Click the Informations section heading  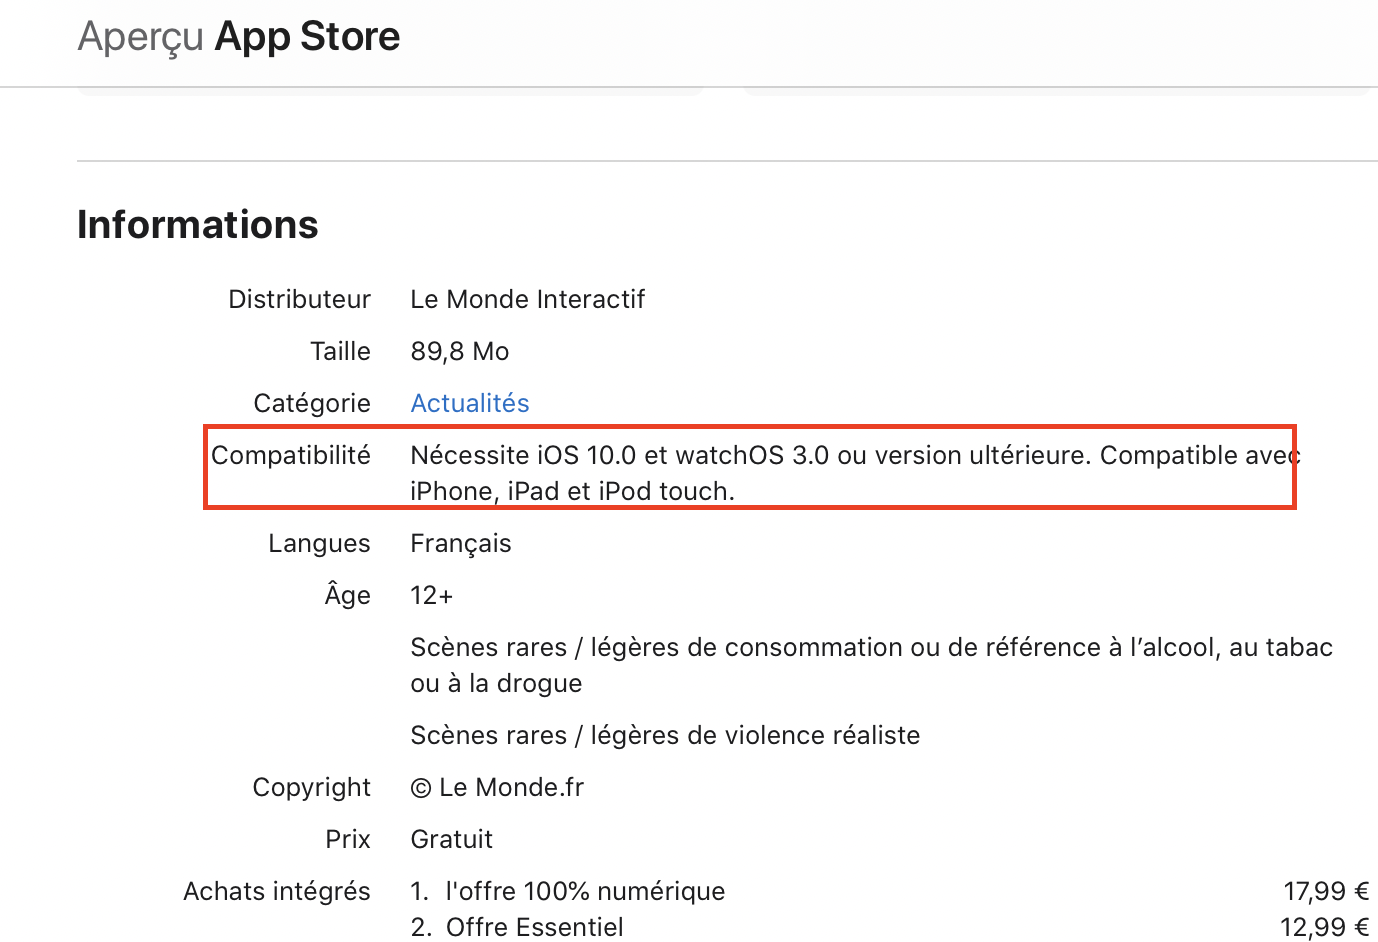[x=198, y=225]
